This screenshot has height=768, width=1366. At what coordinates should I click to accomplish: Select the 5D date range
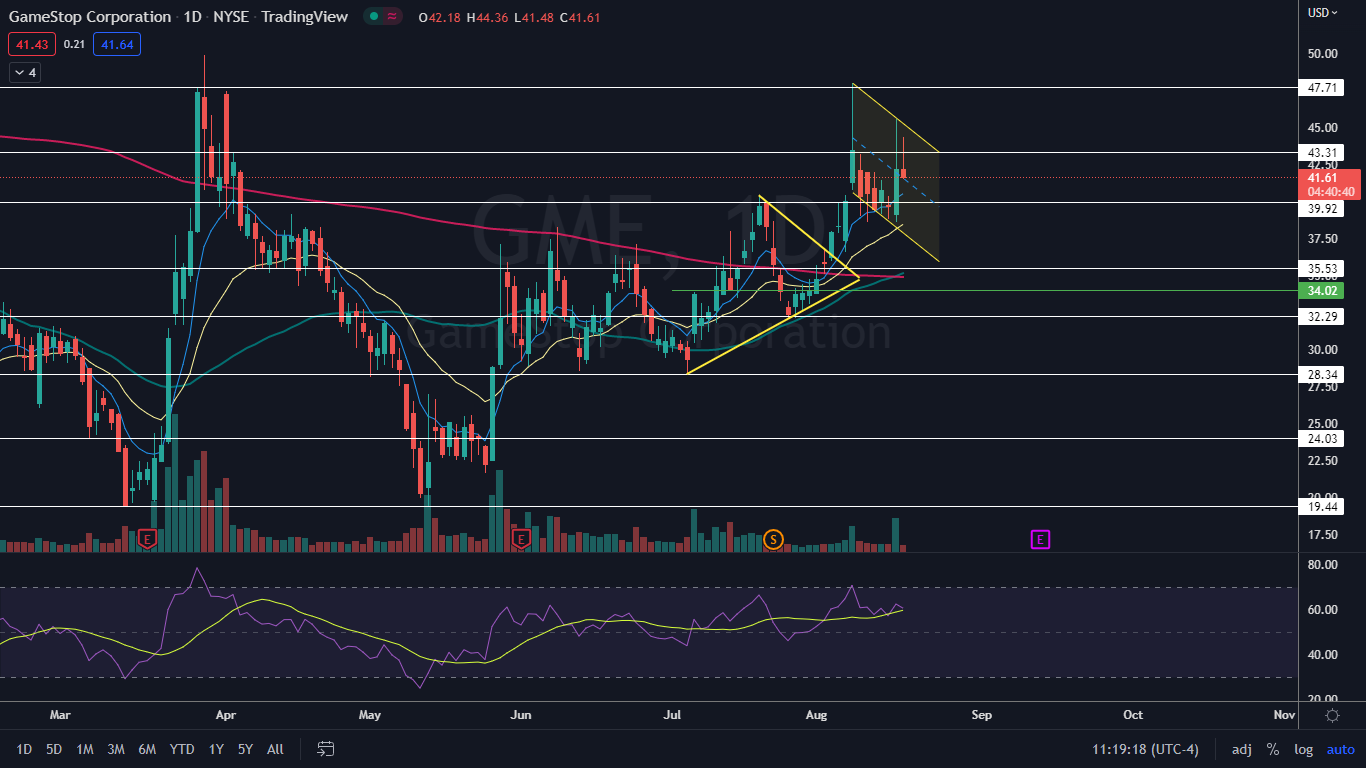[x=54, y=749]
